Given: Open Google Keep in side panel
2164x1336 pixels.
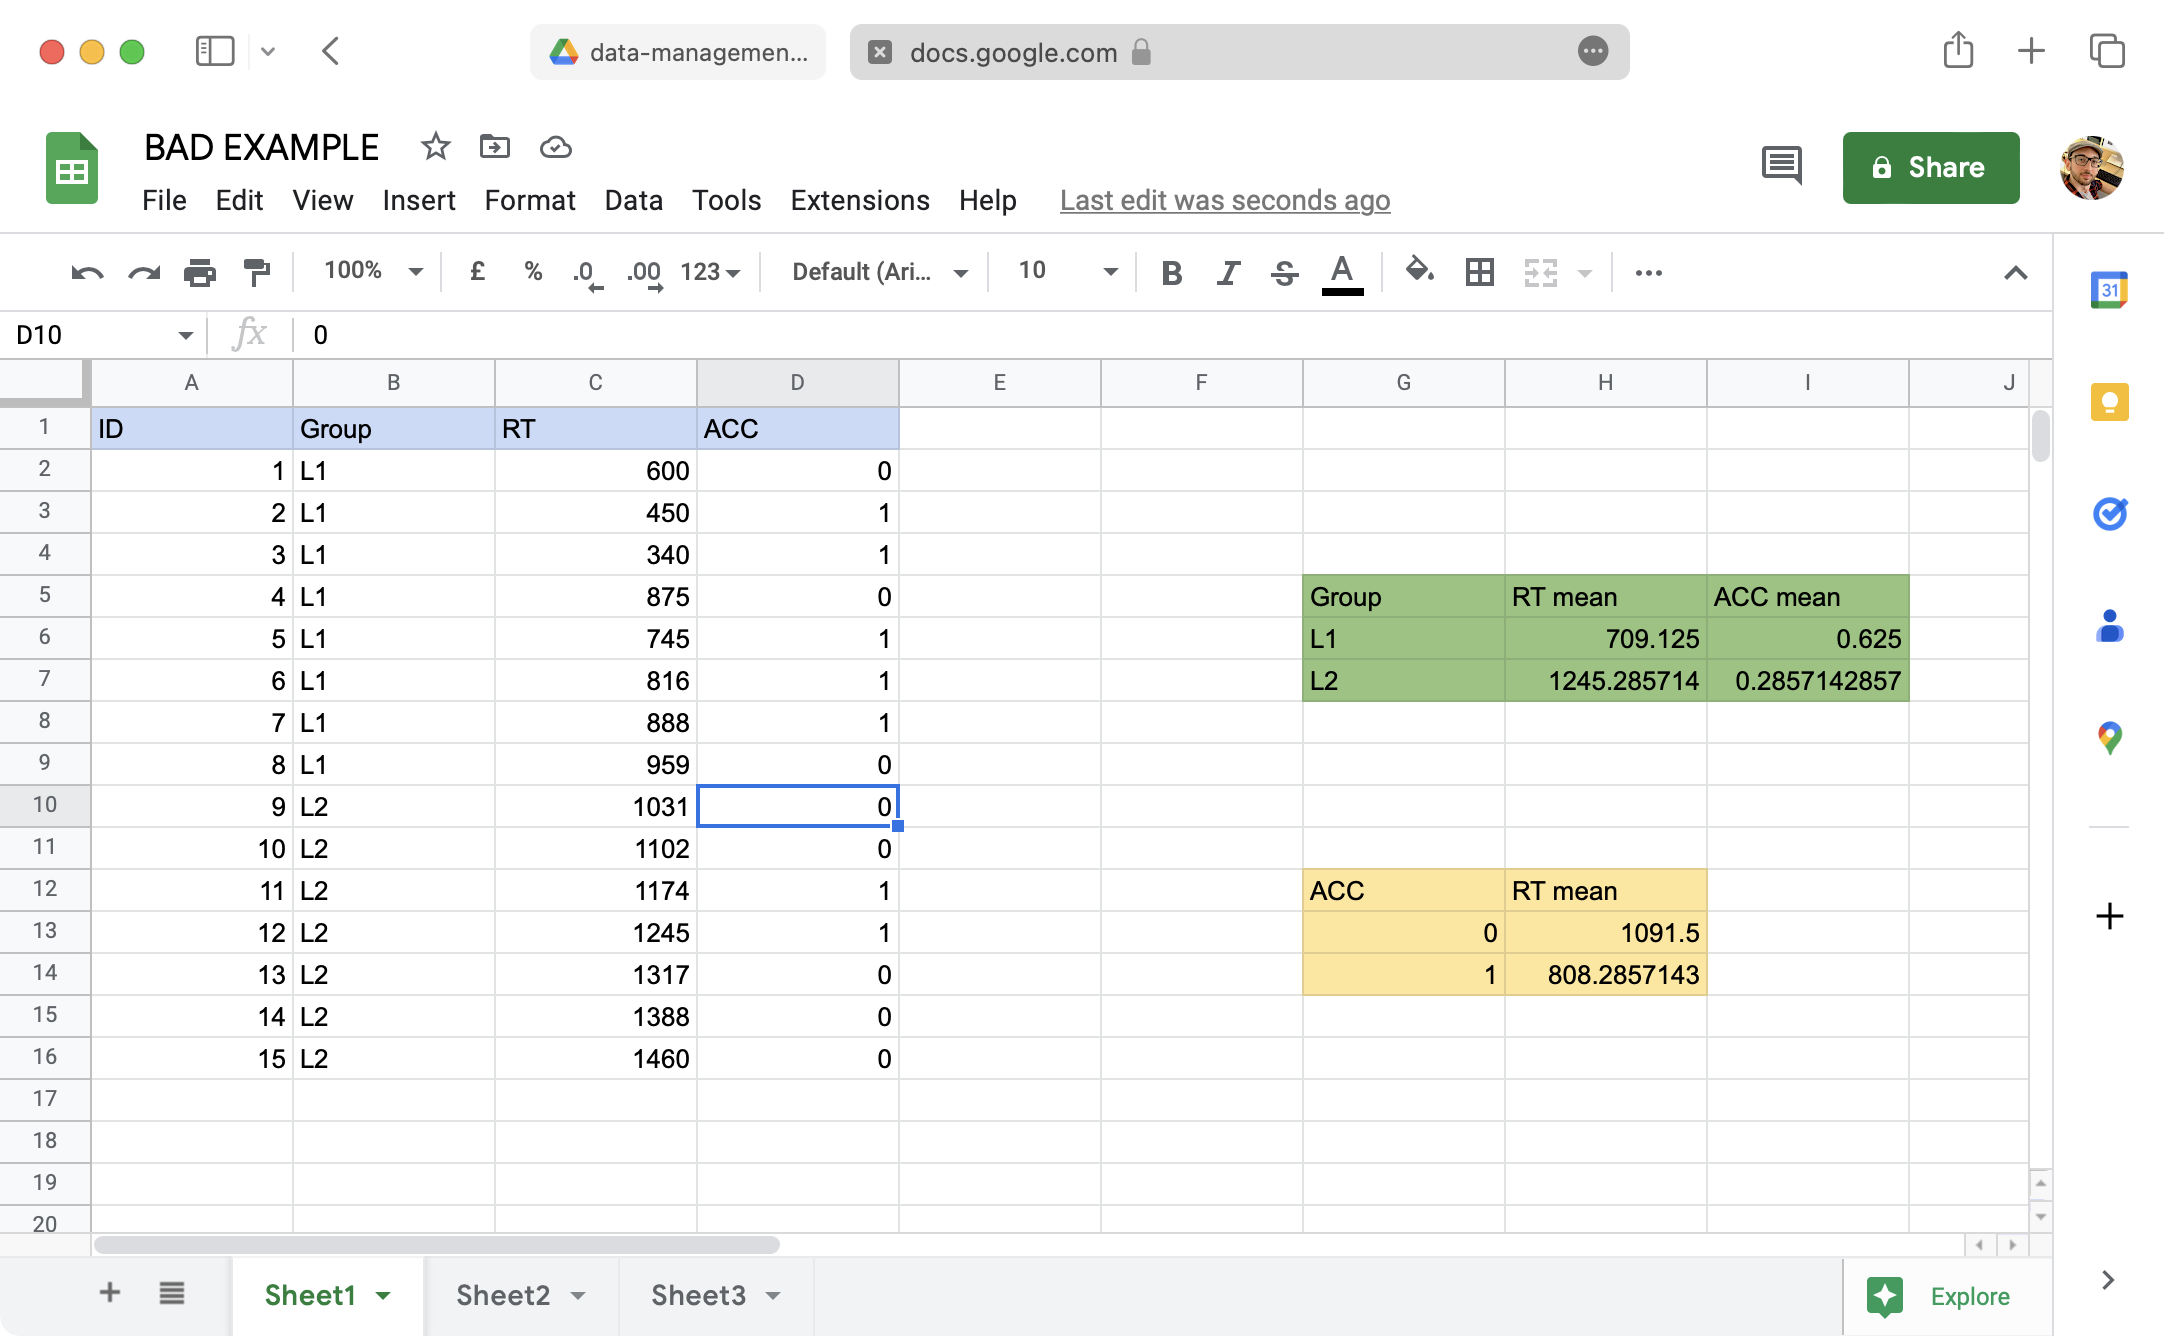Looking at the screenshot, I should 2109,402.
